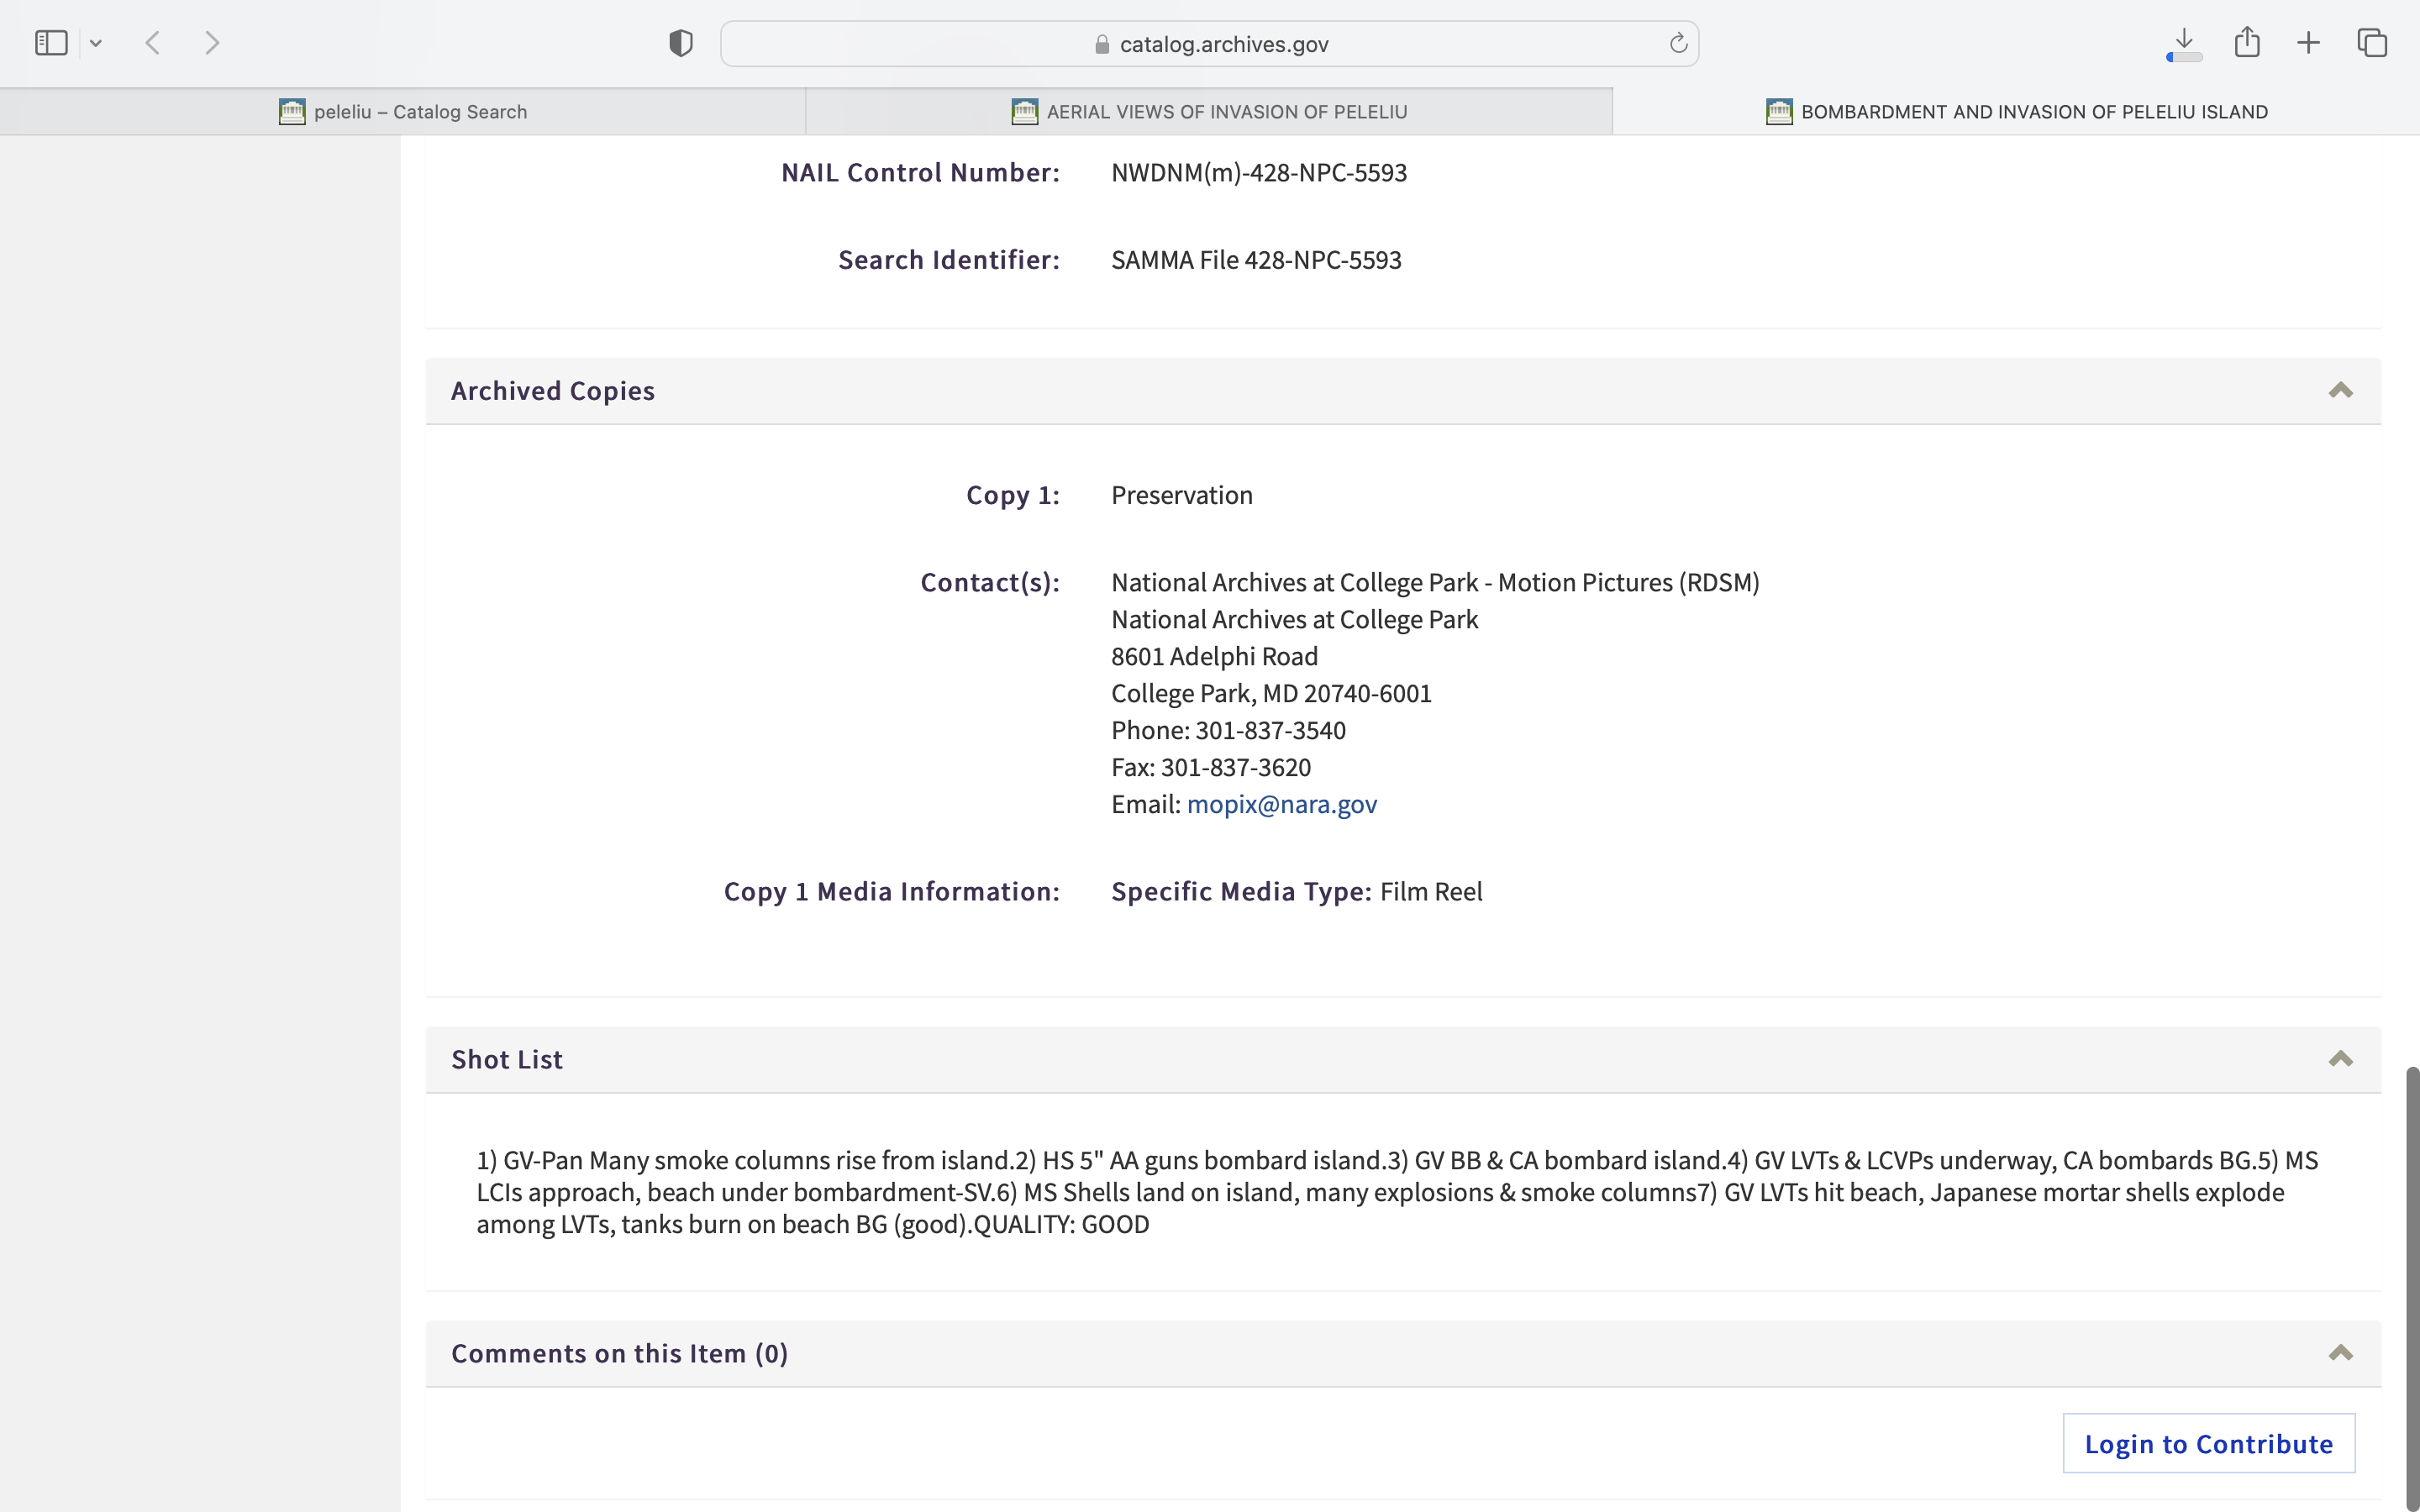The width and height of the screenshot is (2420, 1512).
Task: Go forward with the forward arrow
Action: tap(212, 43)
